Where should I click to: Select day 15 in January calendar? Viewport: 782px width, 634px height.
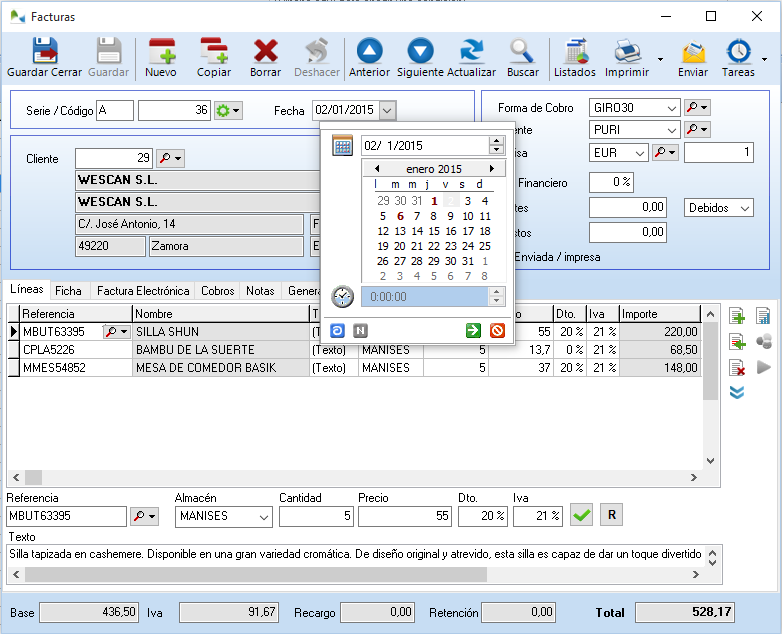pyautogui.click(x=434, y=231)
